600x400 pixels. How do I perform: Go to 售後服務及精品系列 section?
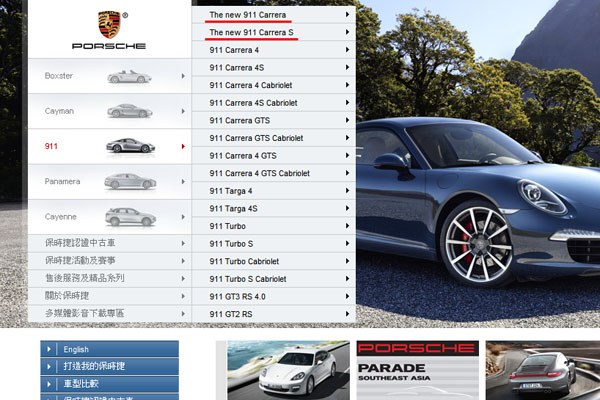tap(85, 278)
